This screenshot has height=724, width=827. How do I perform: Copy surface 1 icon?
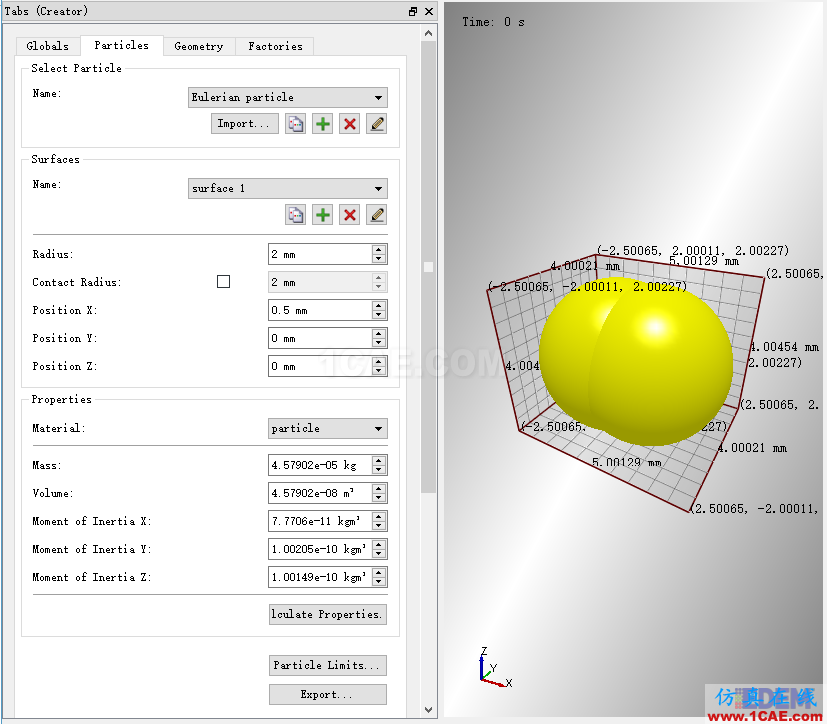click(x=295, y=215)
